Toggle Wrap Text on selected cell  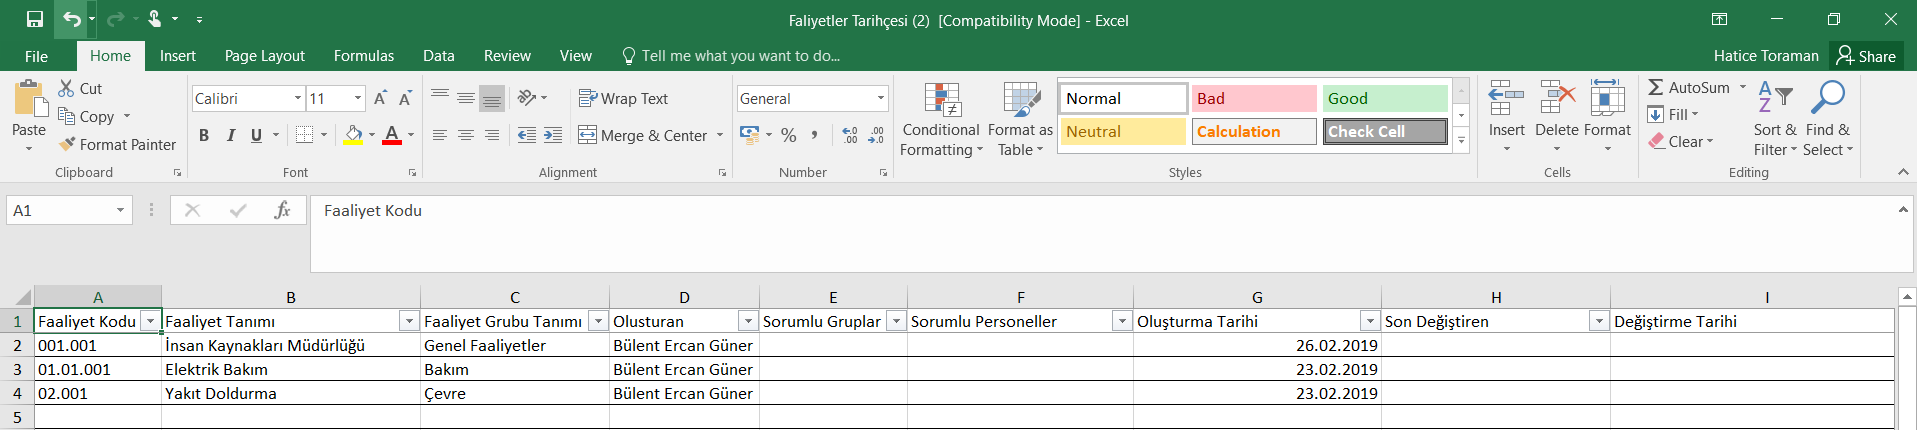coord(623,98)
